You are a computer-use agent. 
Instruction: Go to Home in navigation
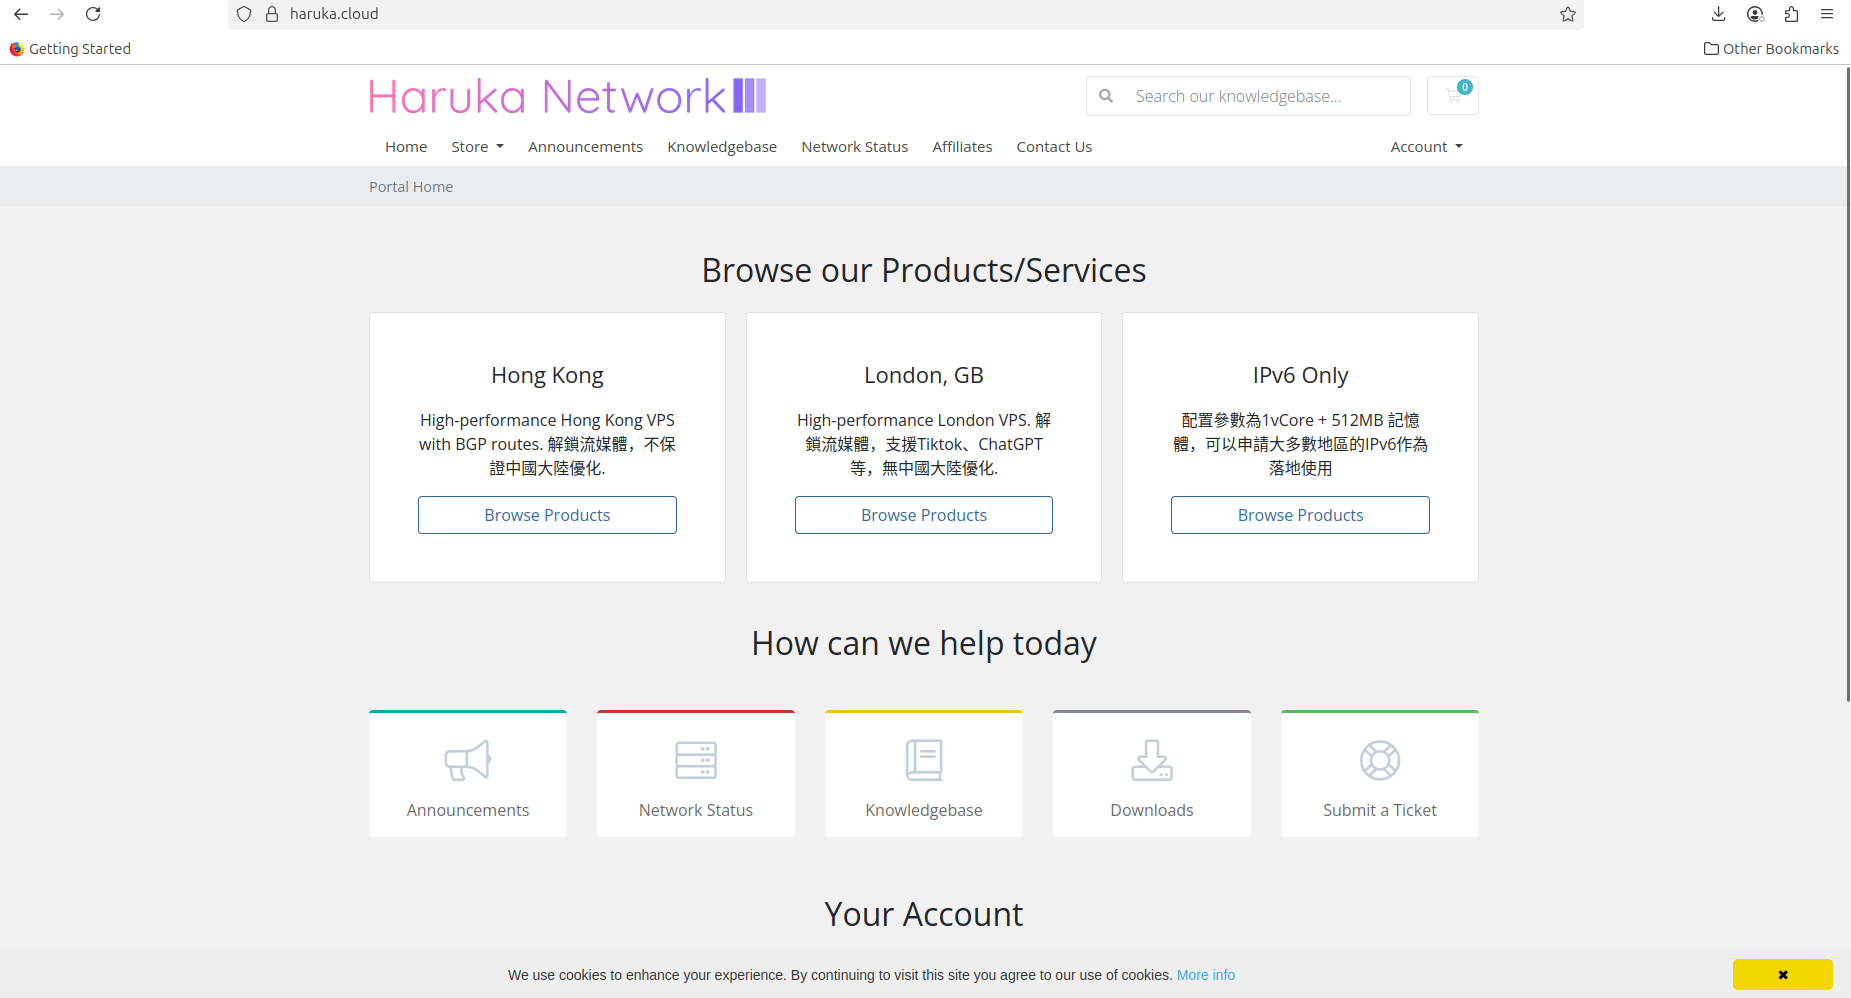406,147
